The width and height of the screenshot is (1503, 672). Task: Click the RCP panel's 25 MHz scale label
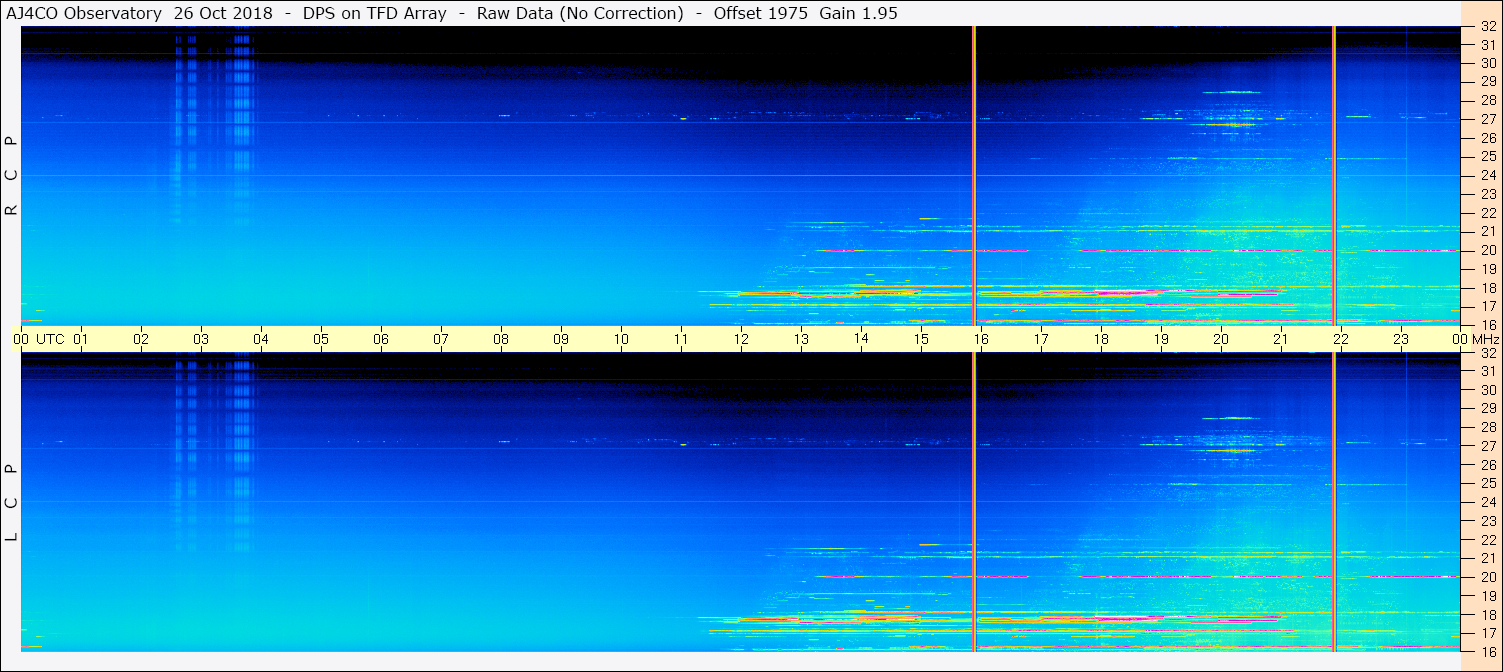point(1488,157)
